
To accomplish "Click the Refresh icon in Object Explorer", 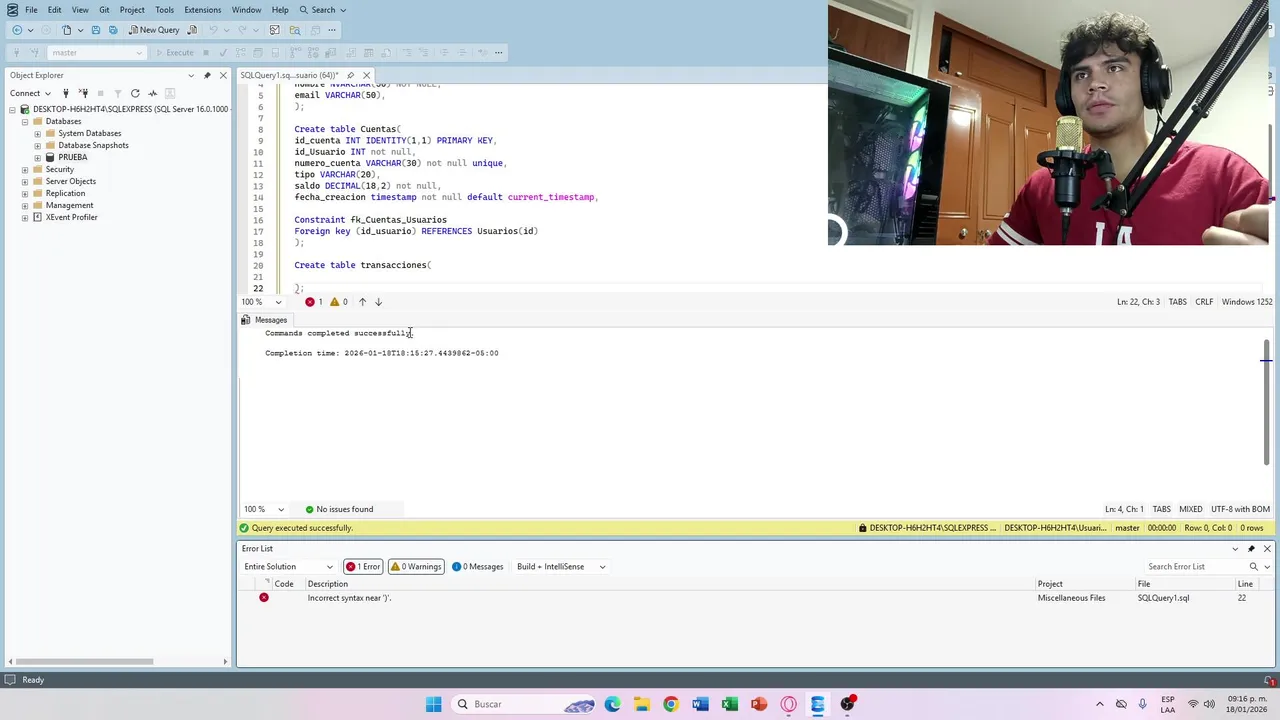I will (x=135, y=93).
